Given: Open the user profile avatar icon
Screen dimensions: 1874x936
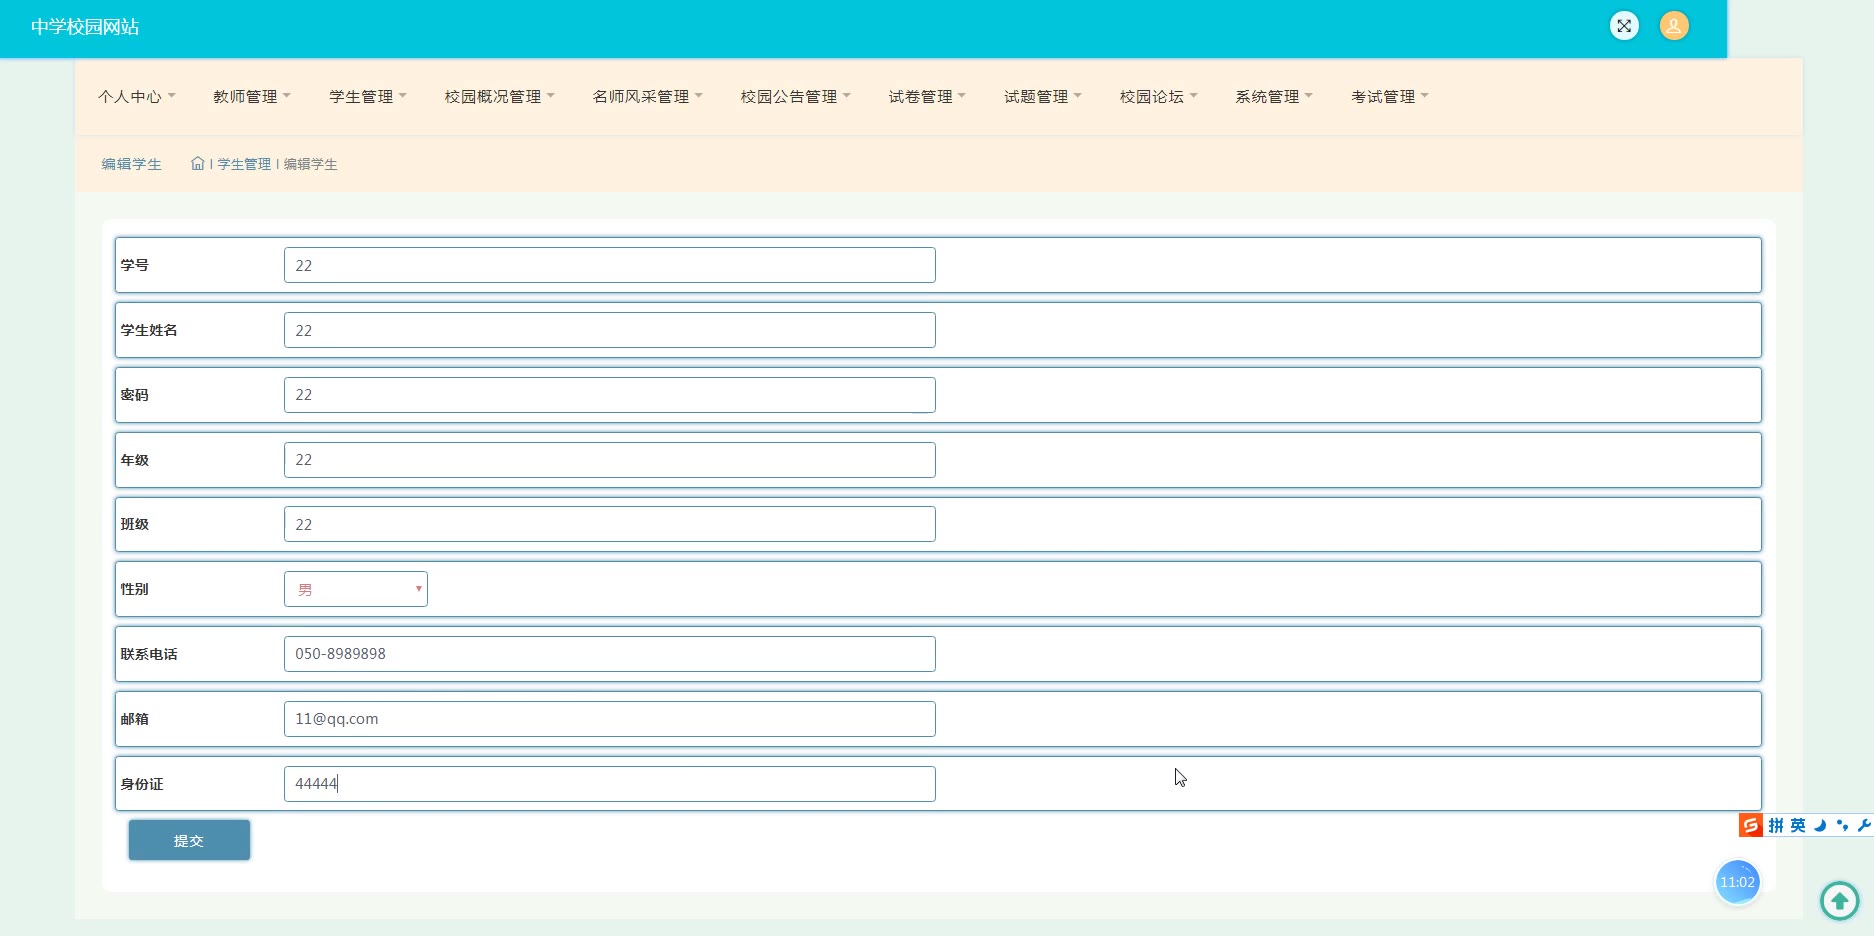Looking at the screenshot, I should click(x=1674, y=26).
